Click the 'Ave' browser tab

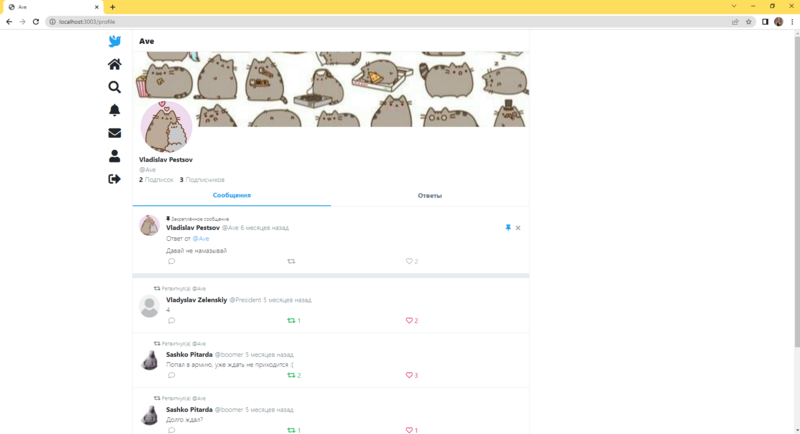pos(52,7)
